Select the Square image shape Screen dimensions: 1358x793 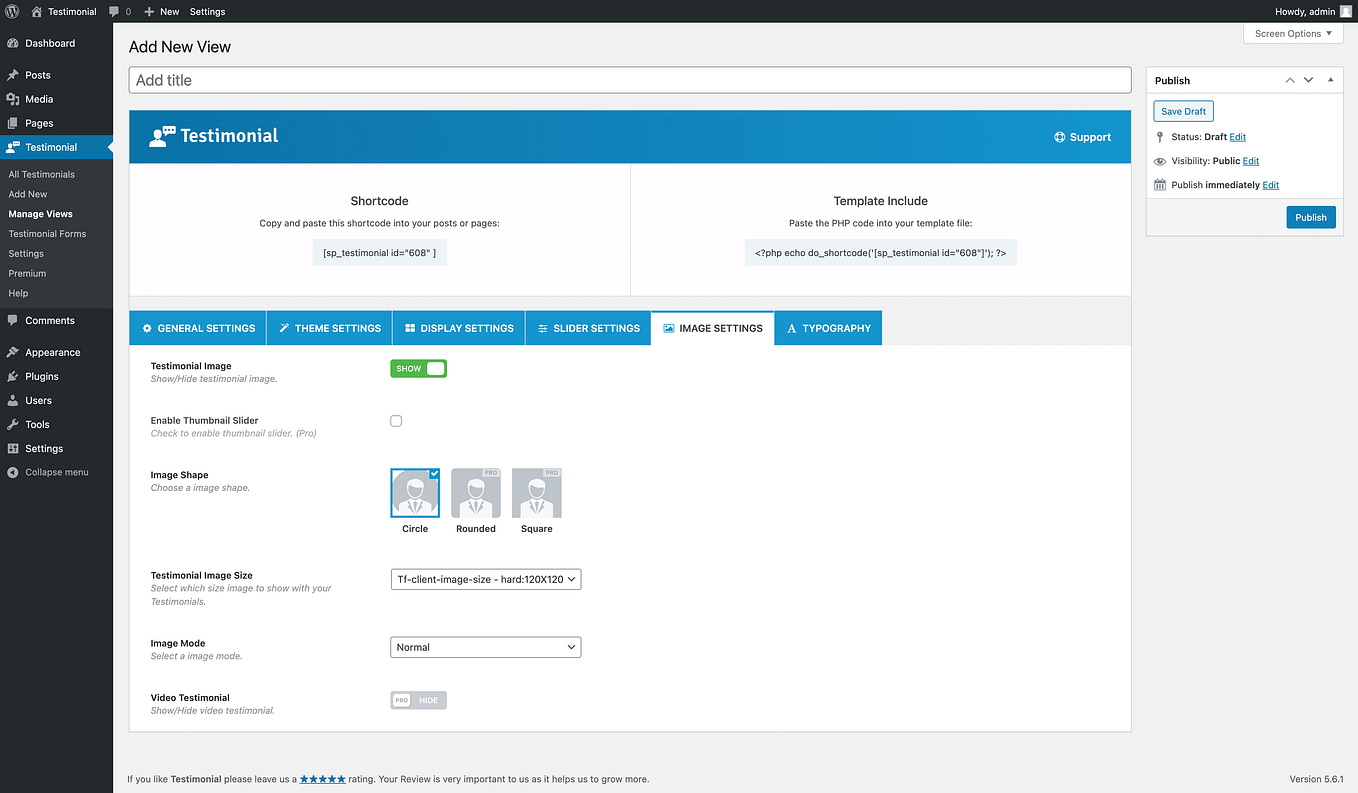coord(537,492)
